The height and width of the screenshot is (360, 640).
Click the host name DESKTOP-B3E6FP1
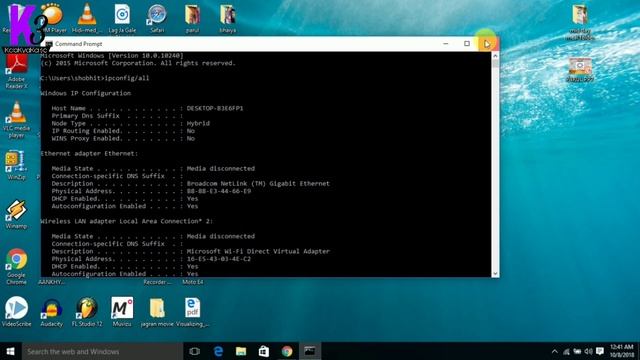coord(215,109)
